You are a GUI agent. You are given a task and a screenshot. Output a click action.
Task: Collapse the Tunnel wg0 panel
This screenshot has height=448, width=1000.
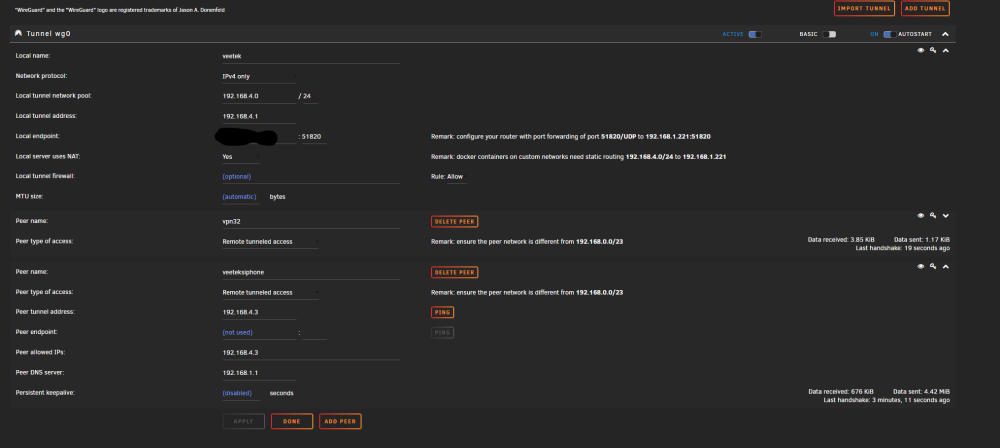(946, 34)
